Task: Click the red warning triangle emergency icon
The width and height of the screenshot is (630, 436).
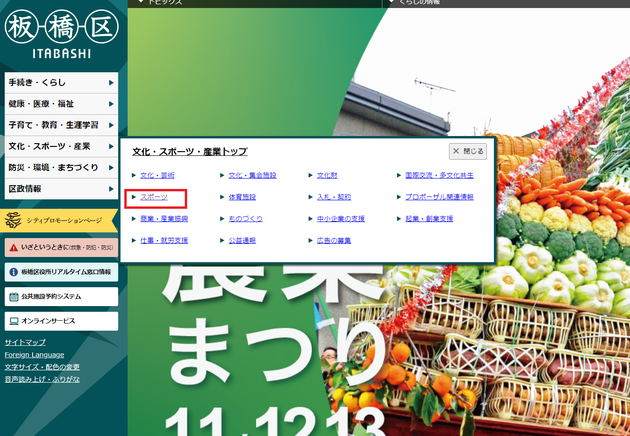Action: tap(13, 248)
